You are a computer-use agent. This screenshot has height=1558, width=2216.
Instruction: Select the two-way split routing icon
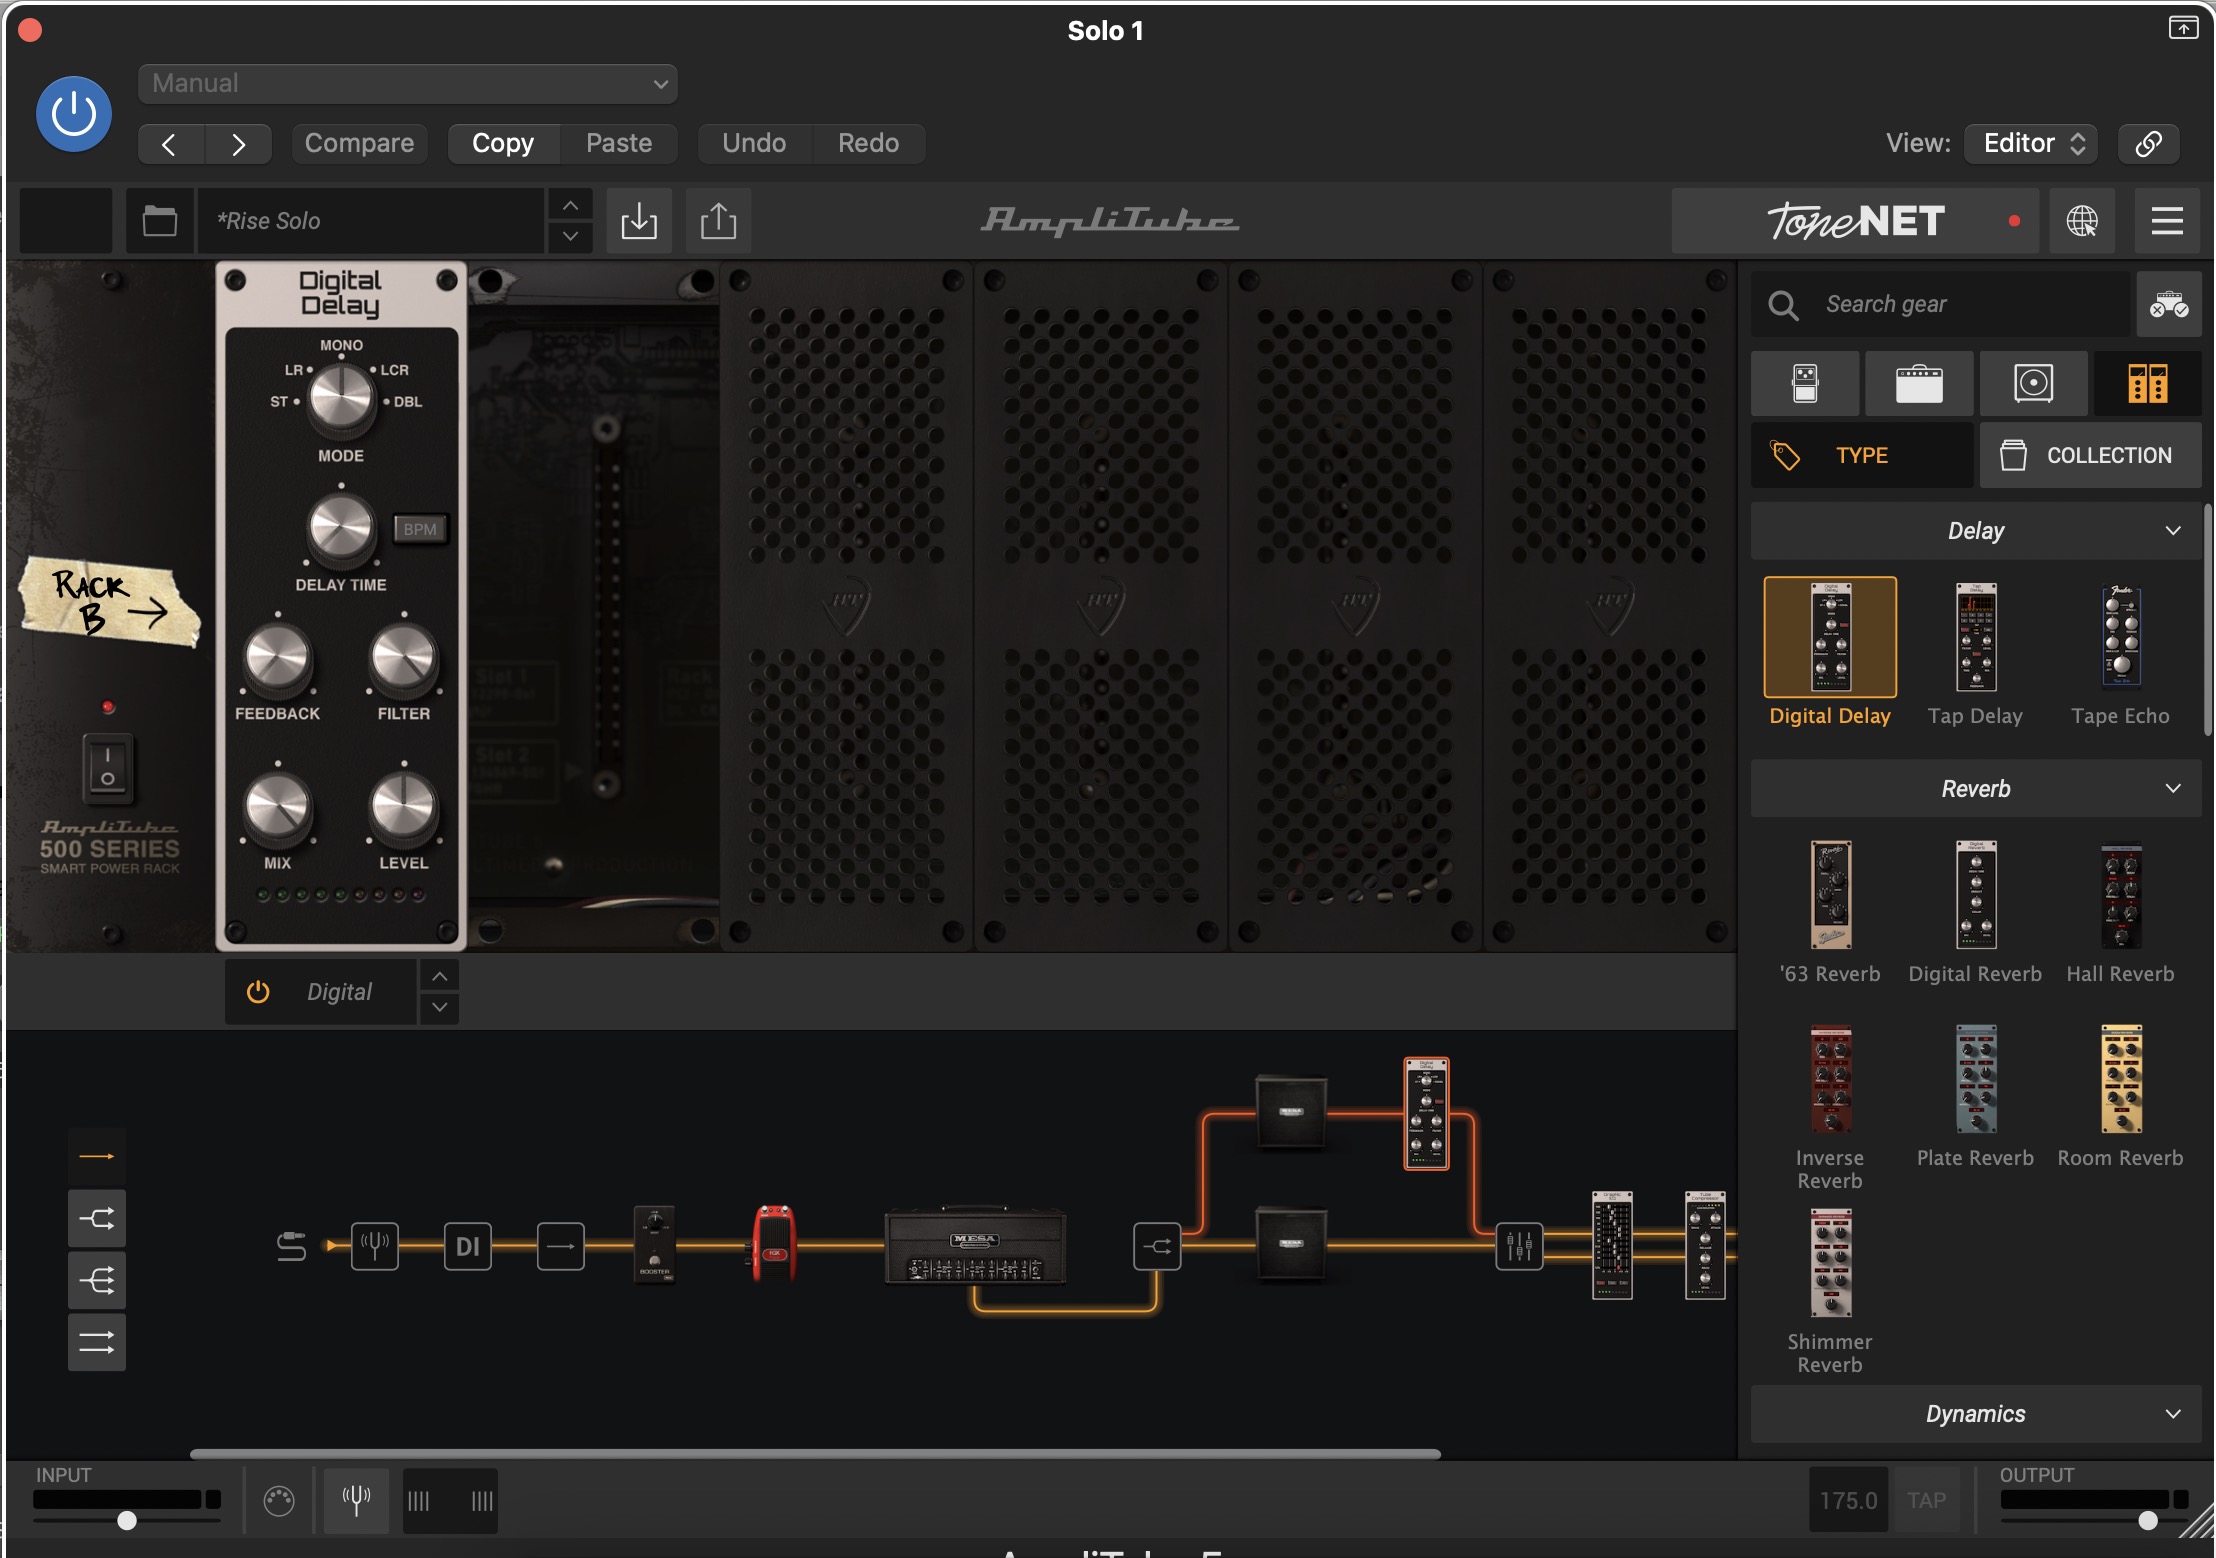click(x=97, y=1219)
